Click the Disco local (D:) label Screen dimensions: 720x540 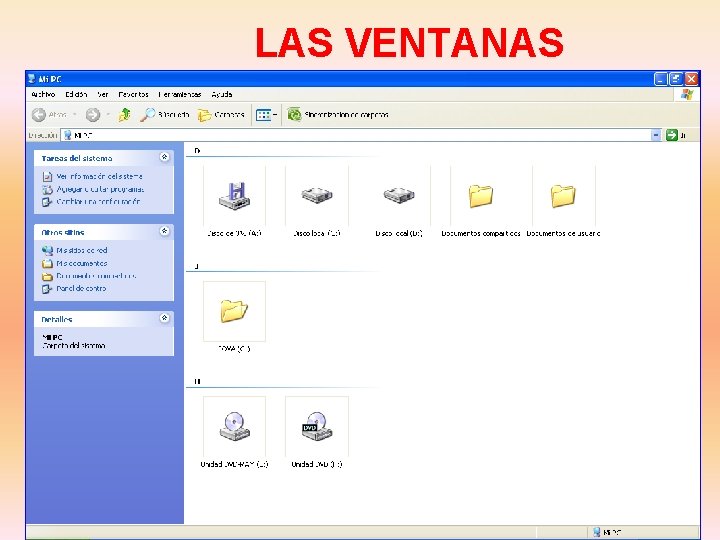coord(399,233)
